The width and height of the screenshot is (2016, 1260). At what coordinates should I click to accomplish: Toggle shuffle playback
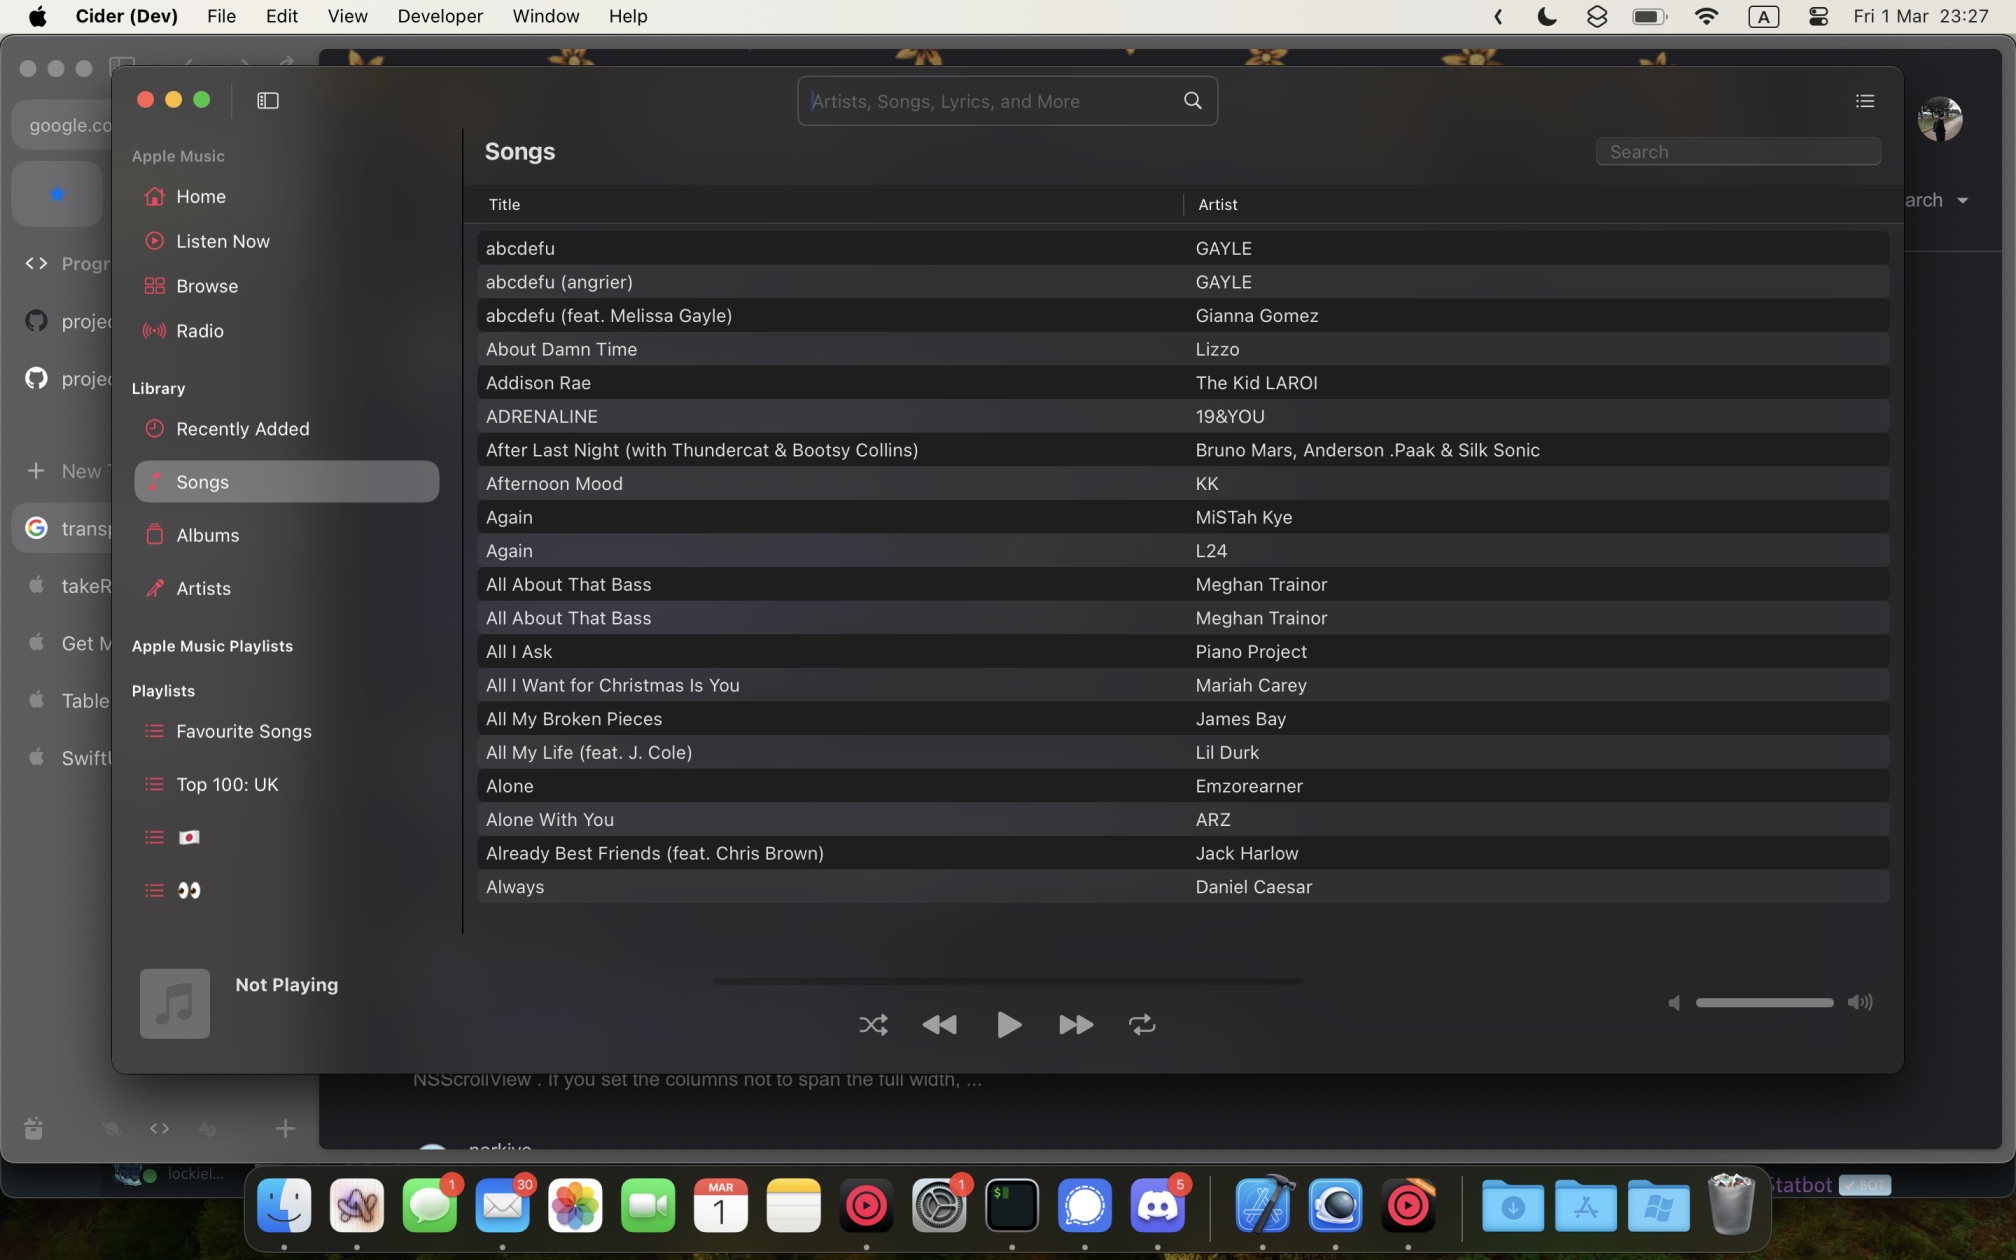(x=873, y=1025)
